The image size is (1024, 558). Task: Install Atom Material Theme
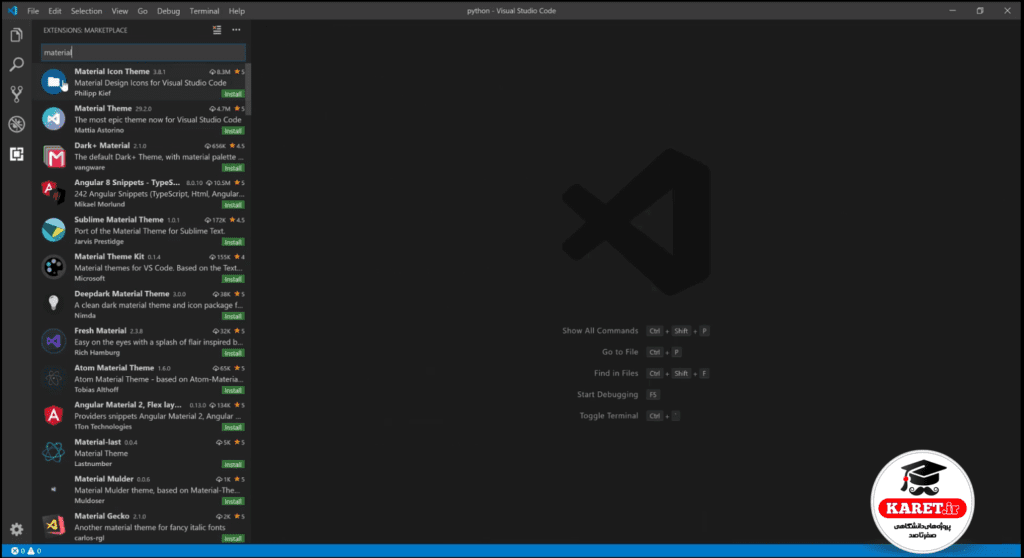click(x=233, y=390)
